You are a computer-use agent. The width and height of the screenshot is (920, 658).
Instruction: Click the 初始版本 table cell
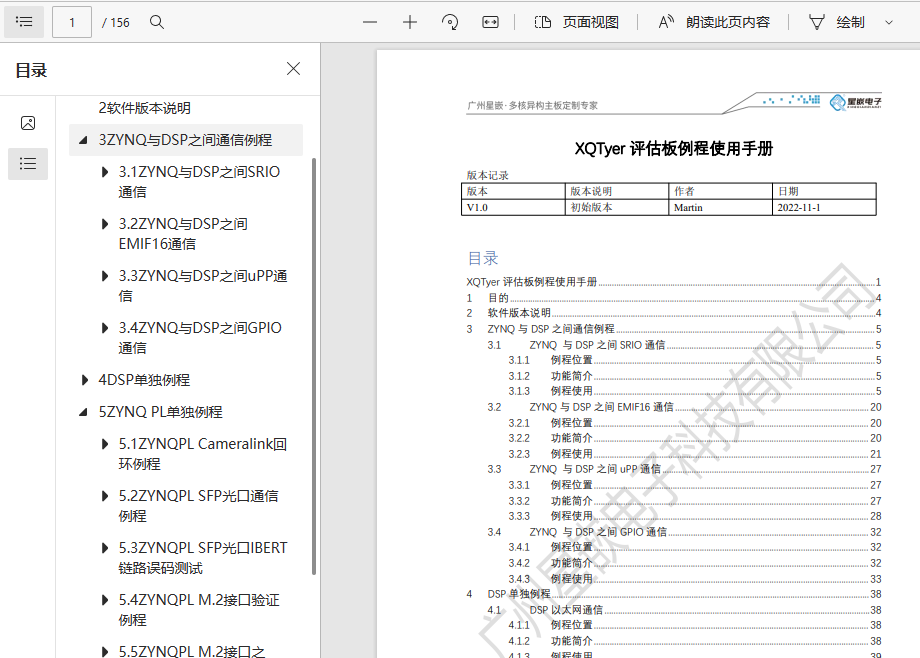[x=617, y=207]
